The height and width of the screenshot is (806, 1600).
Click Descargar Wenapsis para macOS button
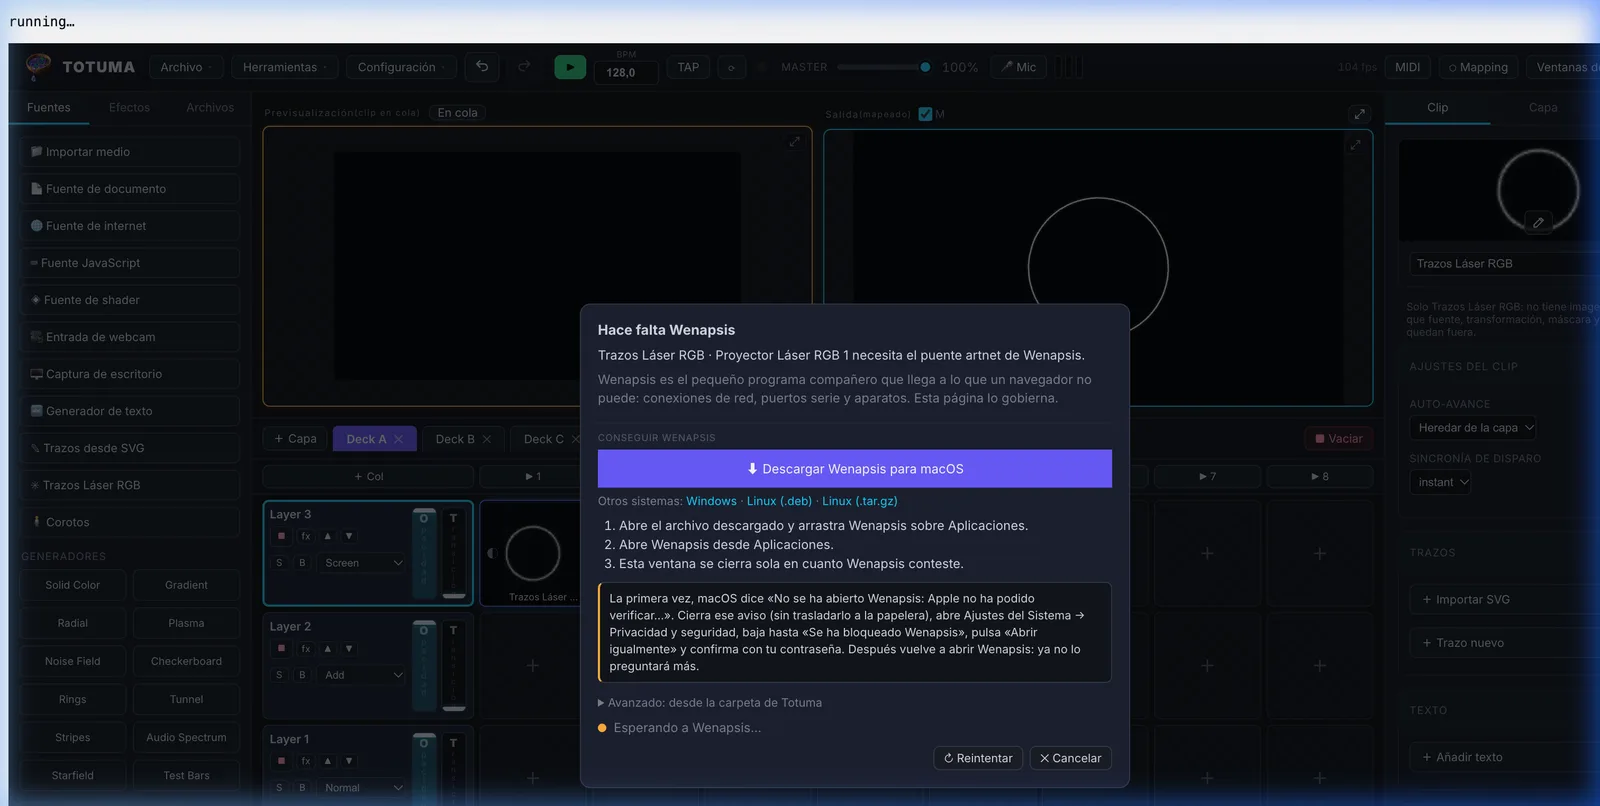click(x=855, y=469)
